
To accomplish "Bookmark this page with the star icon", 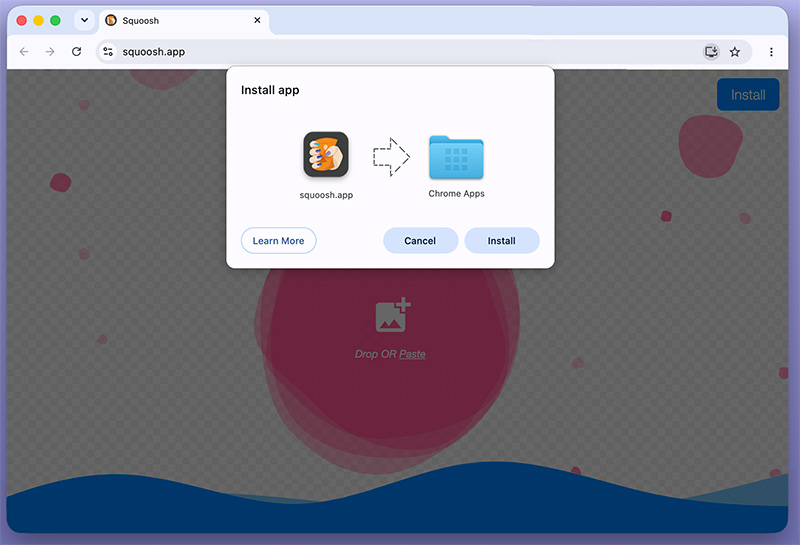I will (735, 52).
